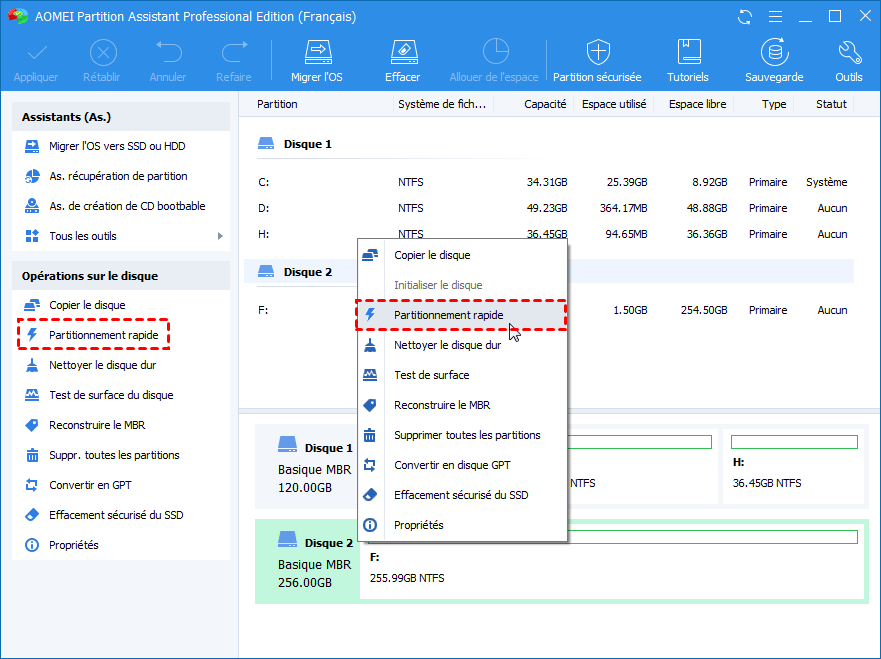Open Migrer l'OS vers SSD ou HDD assistant
This screenshot has width=881, height=659.
click(x=116, y=146)
